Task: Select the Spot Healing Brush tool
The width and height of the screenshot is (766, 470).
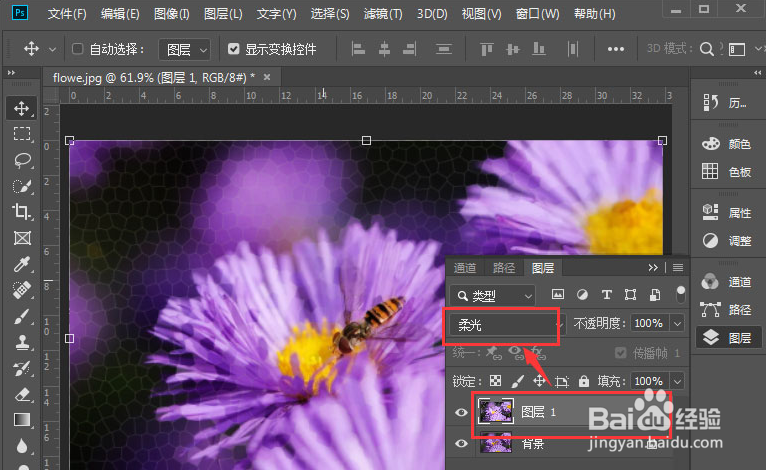Action: coord(21,290)
